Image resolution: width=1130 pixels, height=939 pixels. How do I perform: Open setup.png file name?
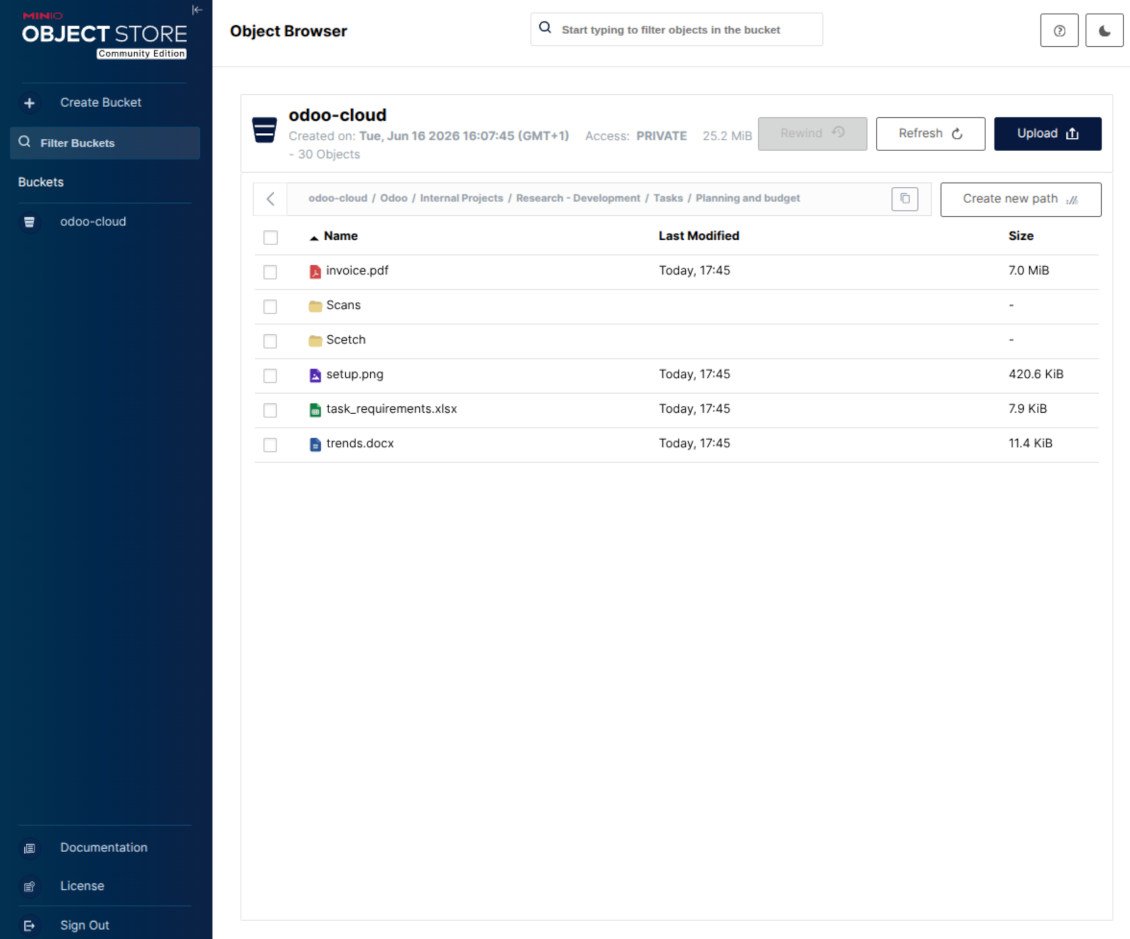click(x=355, y=374)
